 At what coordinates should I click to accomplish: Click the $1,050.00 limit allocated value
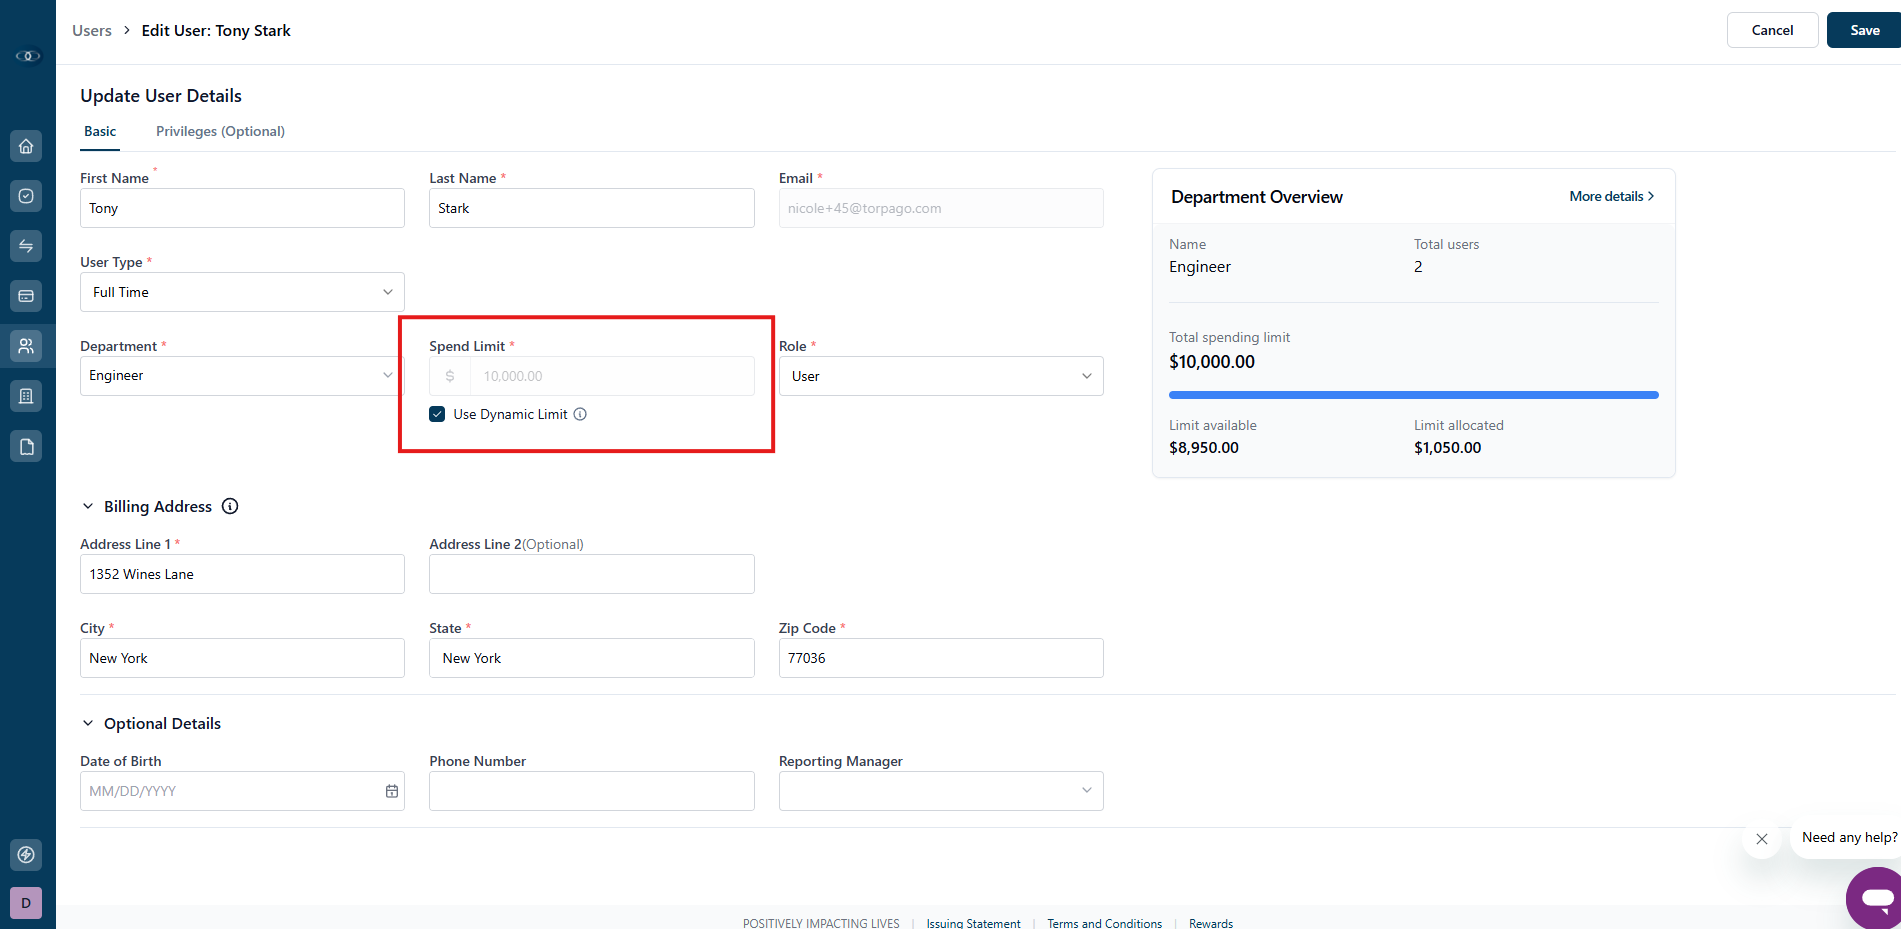pyautogui.click(x=1447, y=447)
